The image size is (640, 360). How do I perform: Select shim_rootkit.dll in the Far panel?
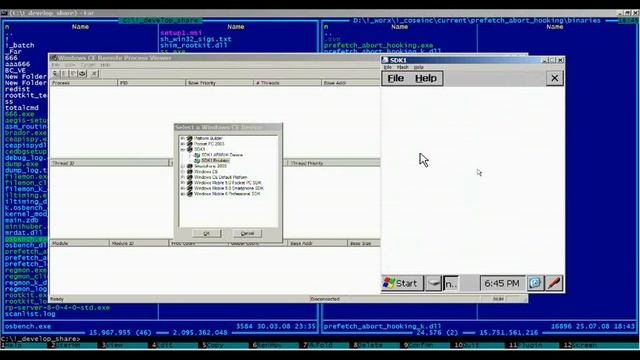click(x=193, y=45)
